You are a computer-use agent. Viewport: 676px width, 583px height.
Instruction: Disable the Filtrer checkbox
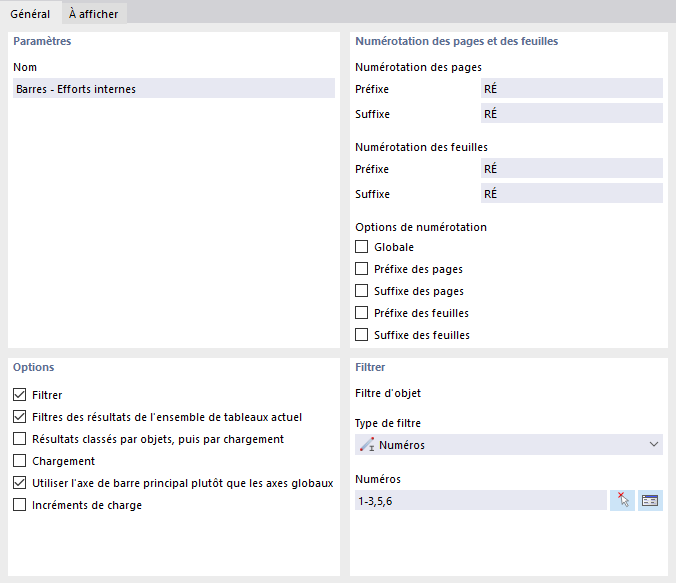20,395
